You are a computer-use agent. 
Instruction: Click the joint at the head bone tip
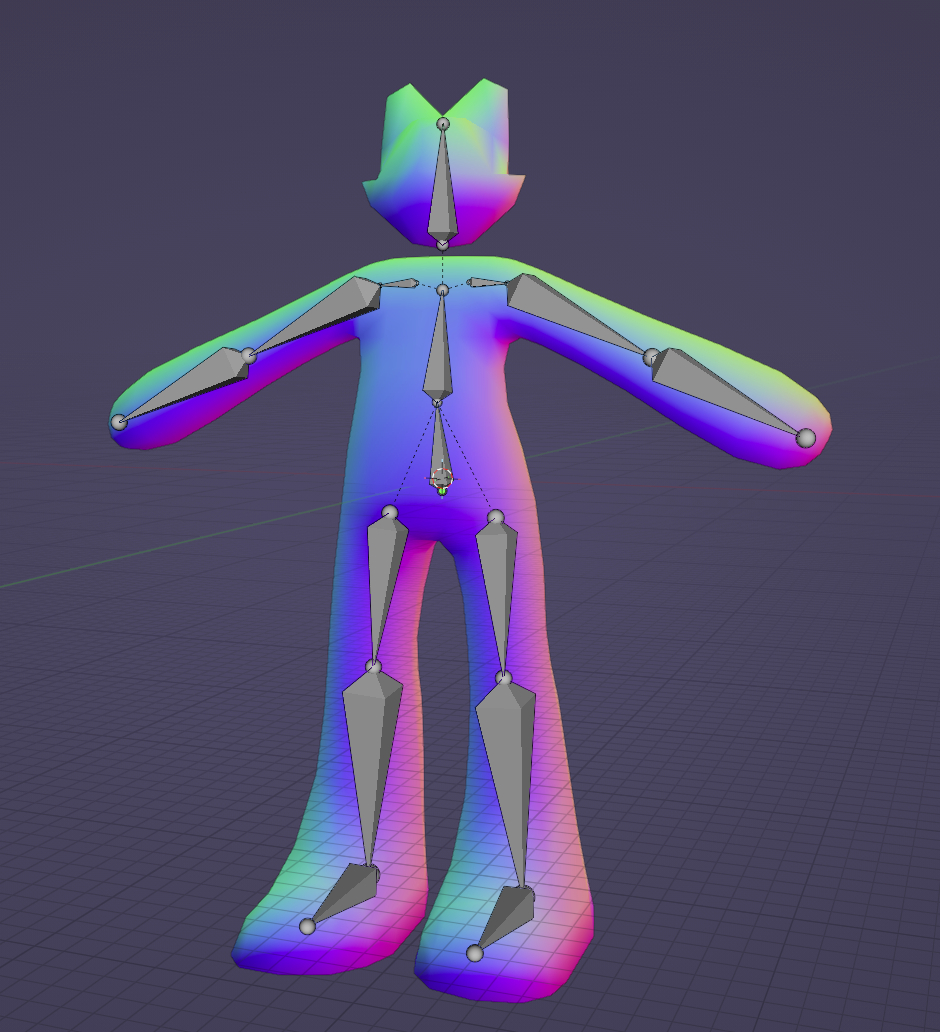click(x=443, y=124)
